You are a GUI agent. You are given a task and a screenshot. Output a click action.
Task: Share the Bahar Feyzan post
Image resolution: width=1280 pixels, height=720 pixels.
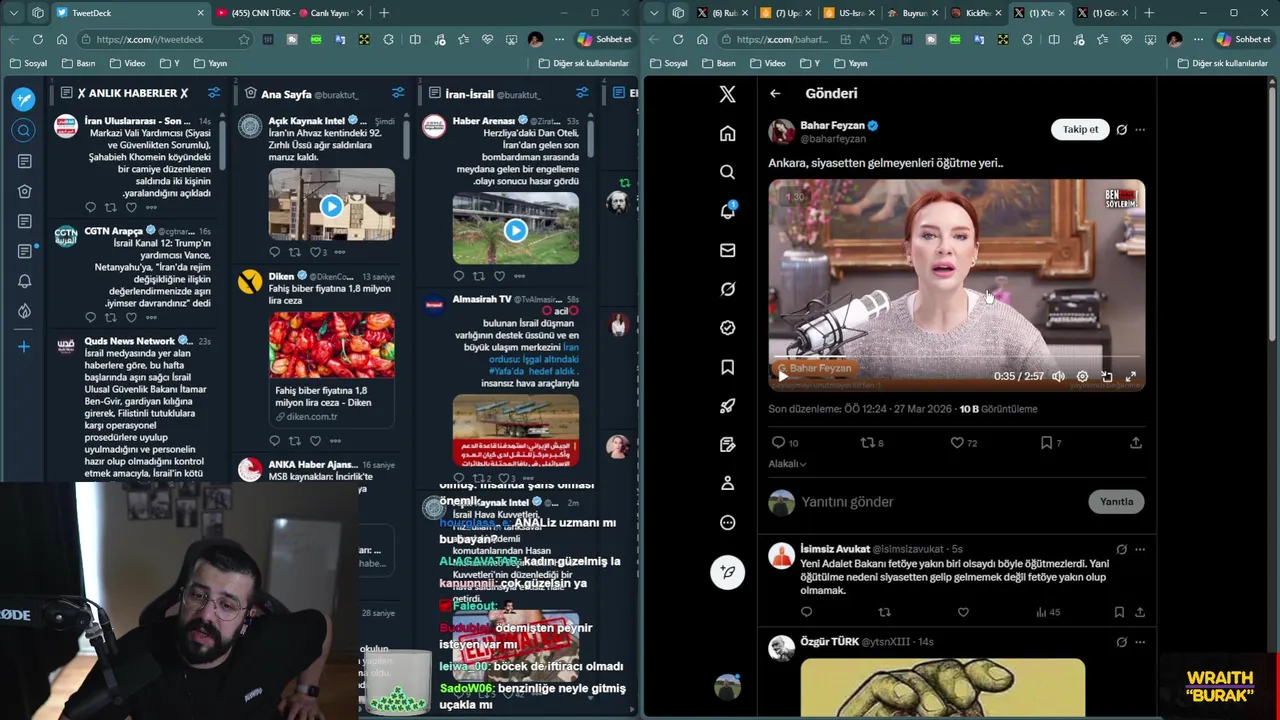point(1136,442)
